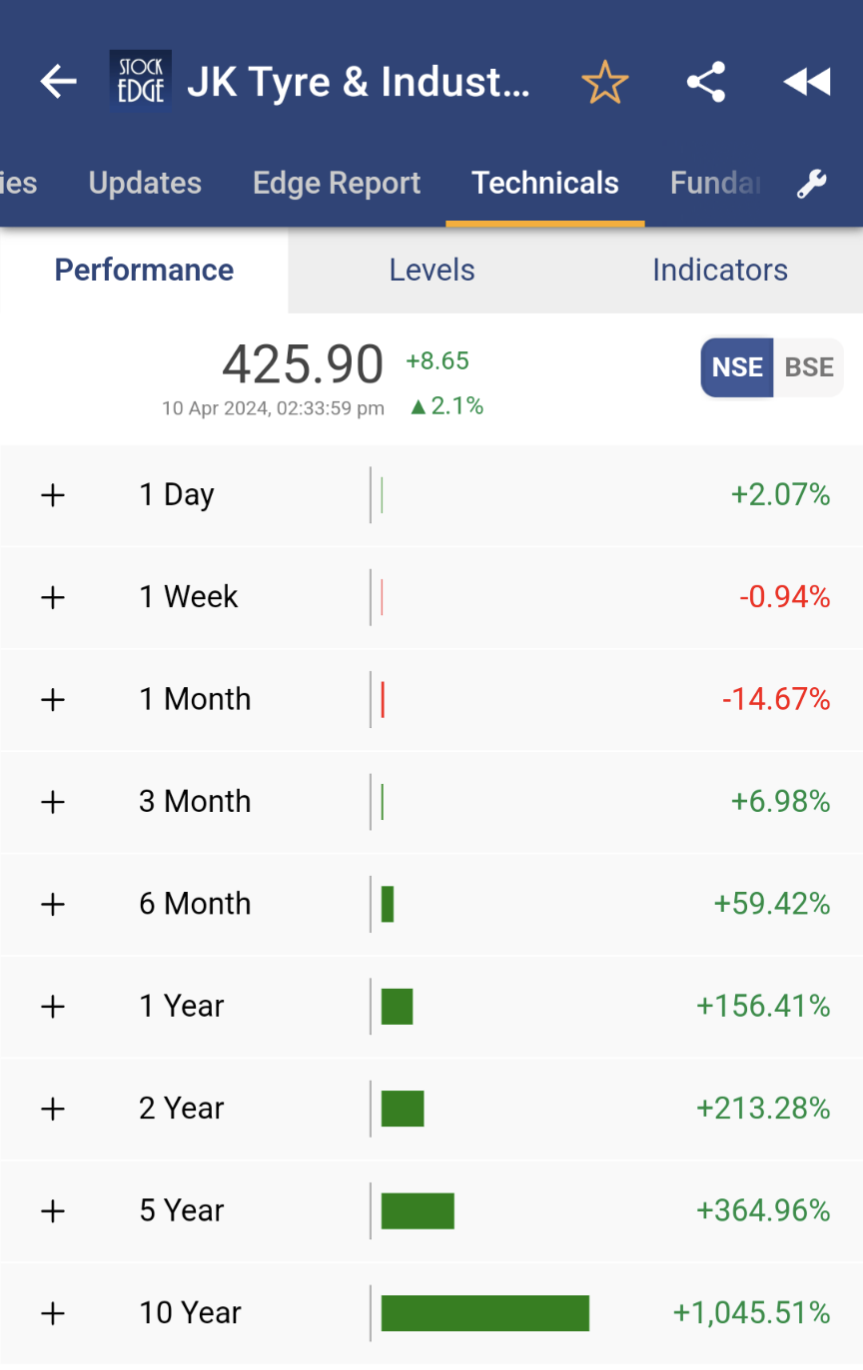
Task: Expand the 1 Day performance row
Action: 52,495
